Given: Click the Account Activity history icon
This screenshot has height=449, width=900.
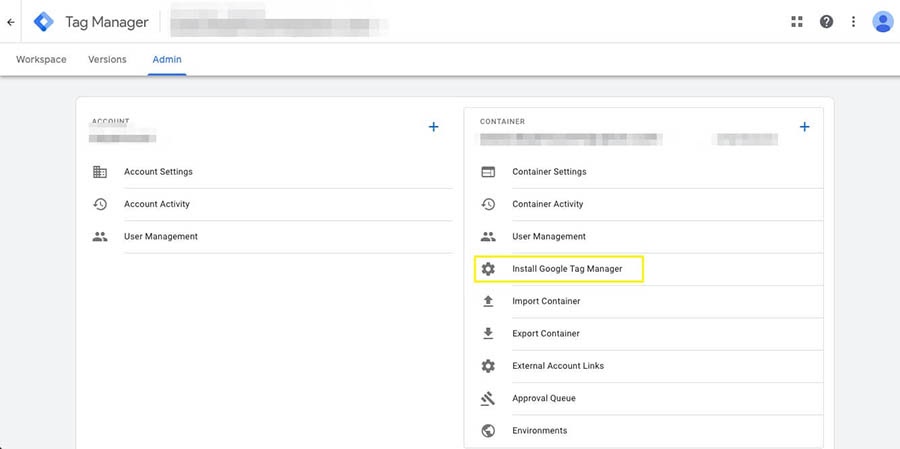Looking at the screenshot, I should [100, 204].
